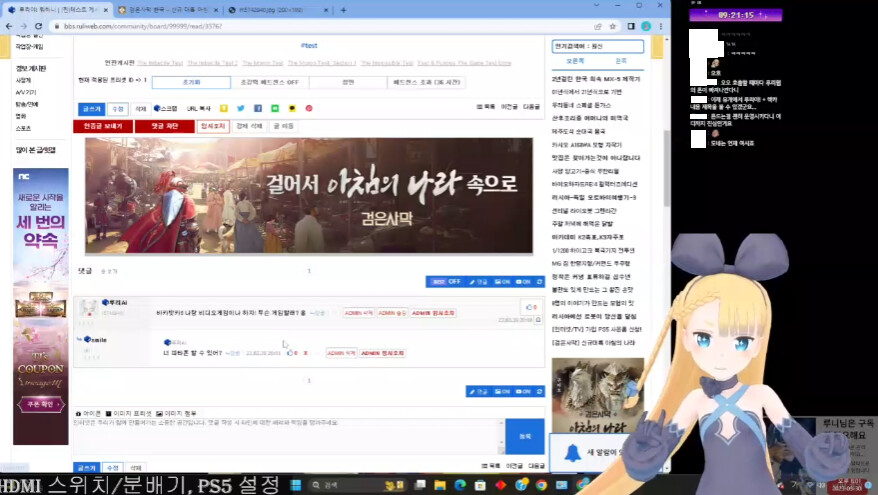Open Chrome side panel icon

coord(631,26)
